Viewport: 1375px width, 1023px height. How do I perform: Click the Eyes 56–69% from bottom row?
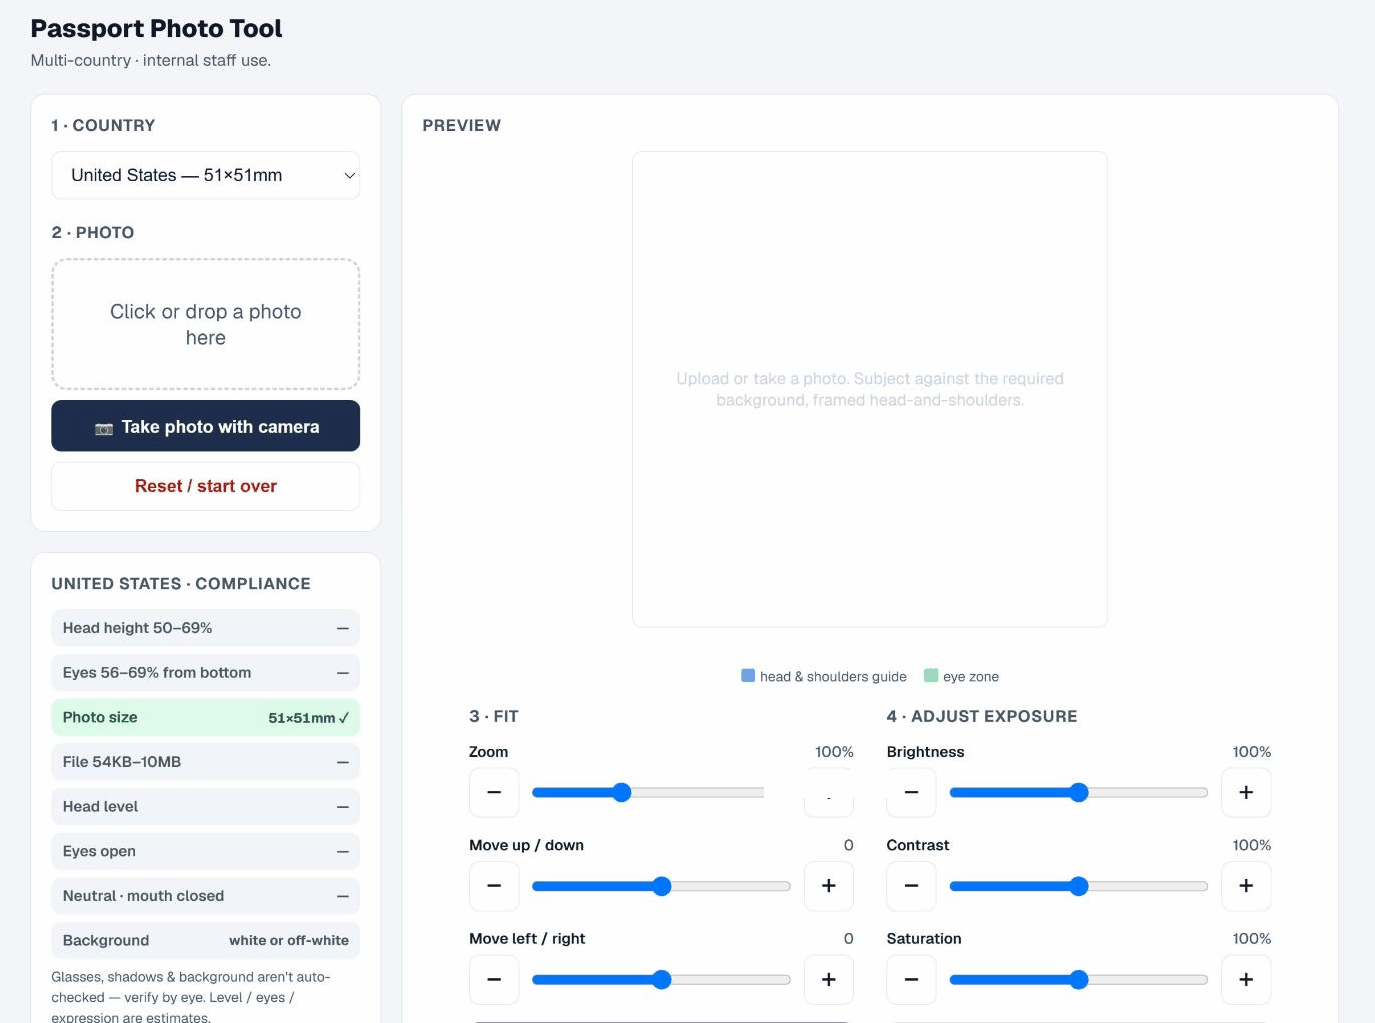click(205, 673)
